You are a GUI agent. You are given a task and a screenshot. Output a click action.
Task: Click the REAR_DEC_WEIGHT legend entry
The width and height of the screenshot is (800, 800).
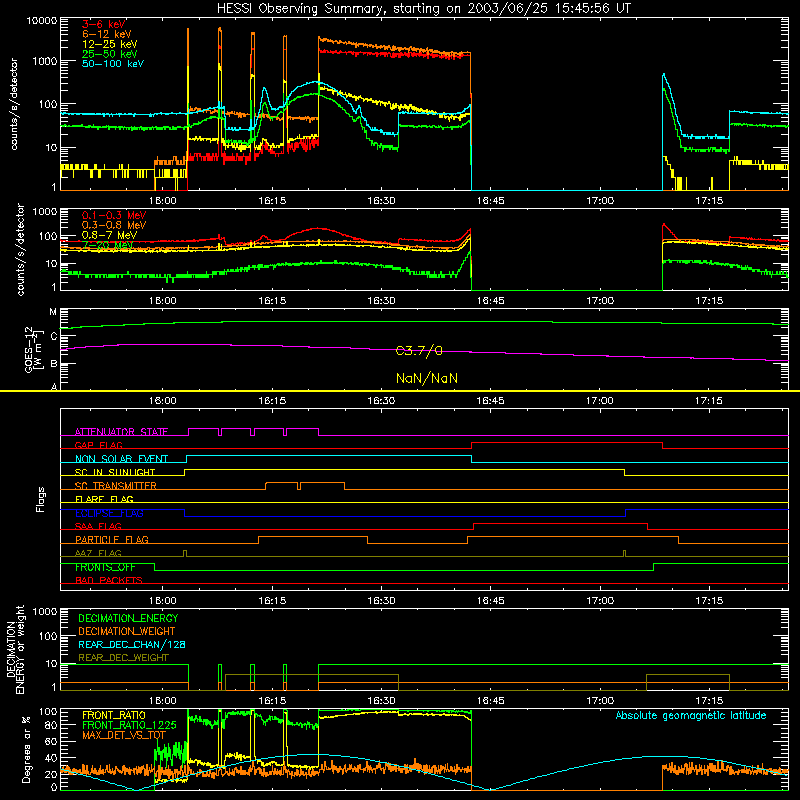point(123,658)
